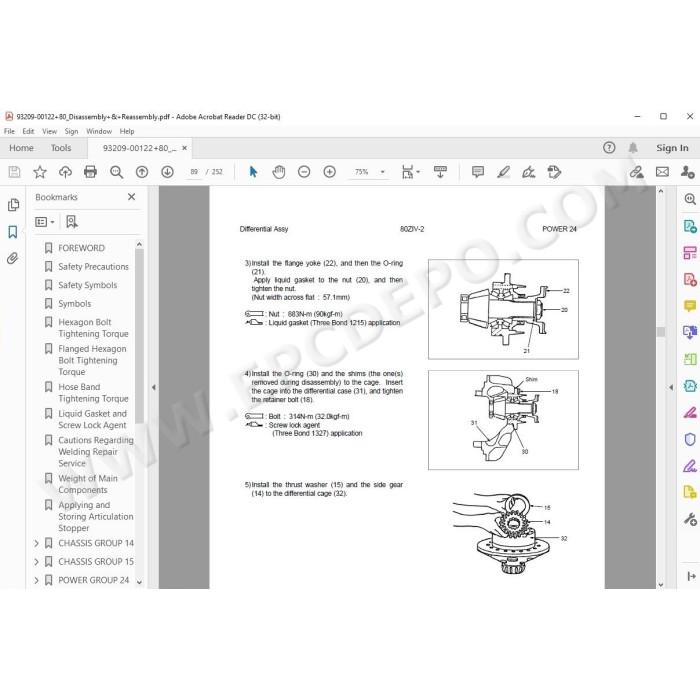Open the More Tools wrench icon
Viewport: 700px width, 700px height.
click(690, 519)
